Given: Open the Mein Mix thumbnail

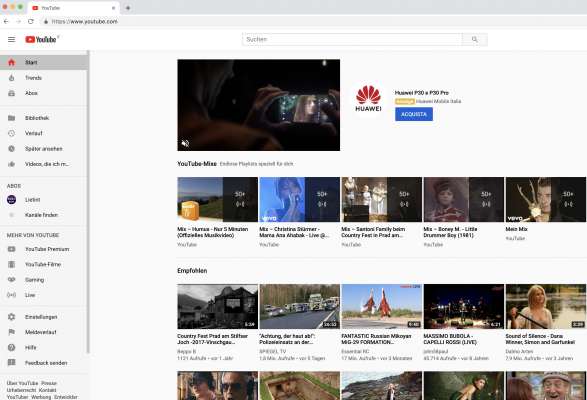Looking at the screenshot, I should [545, 200].
